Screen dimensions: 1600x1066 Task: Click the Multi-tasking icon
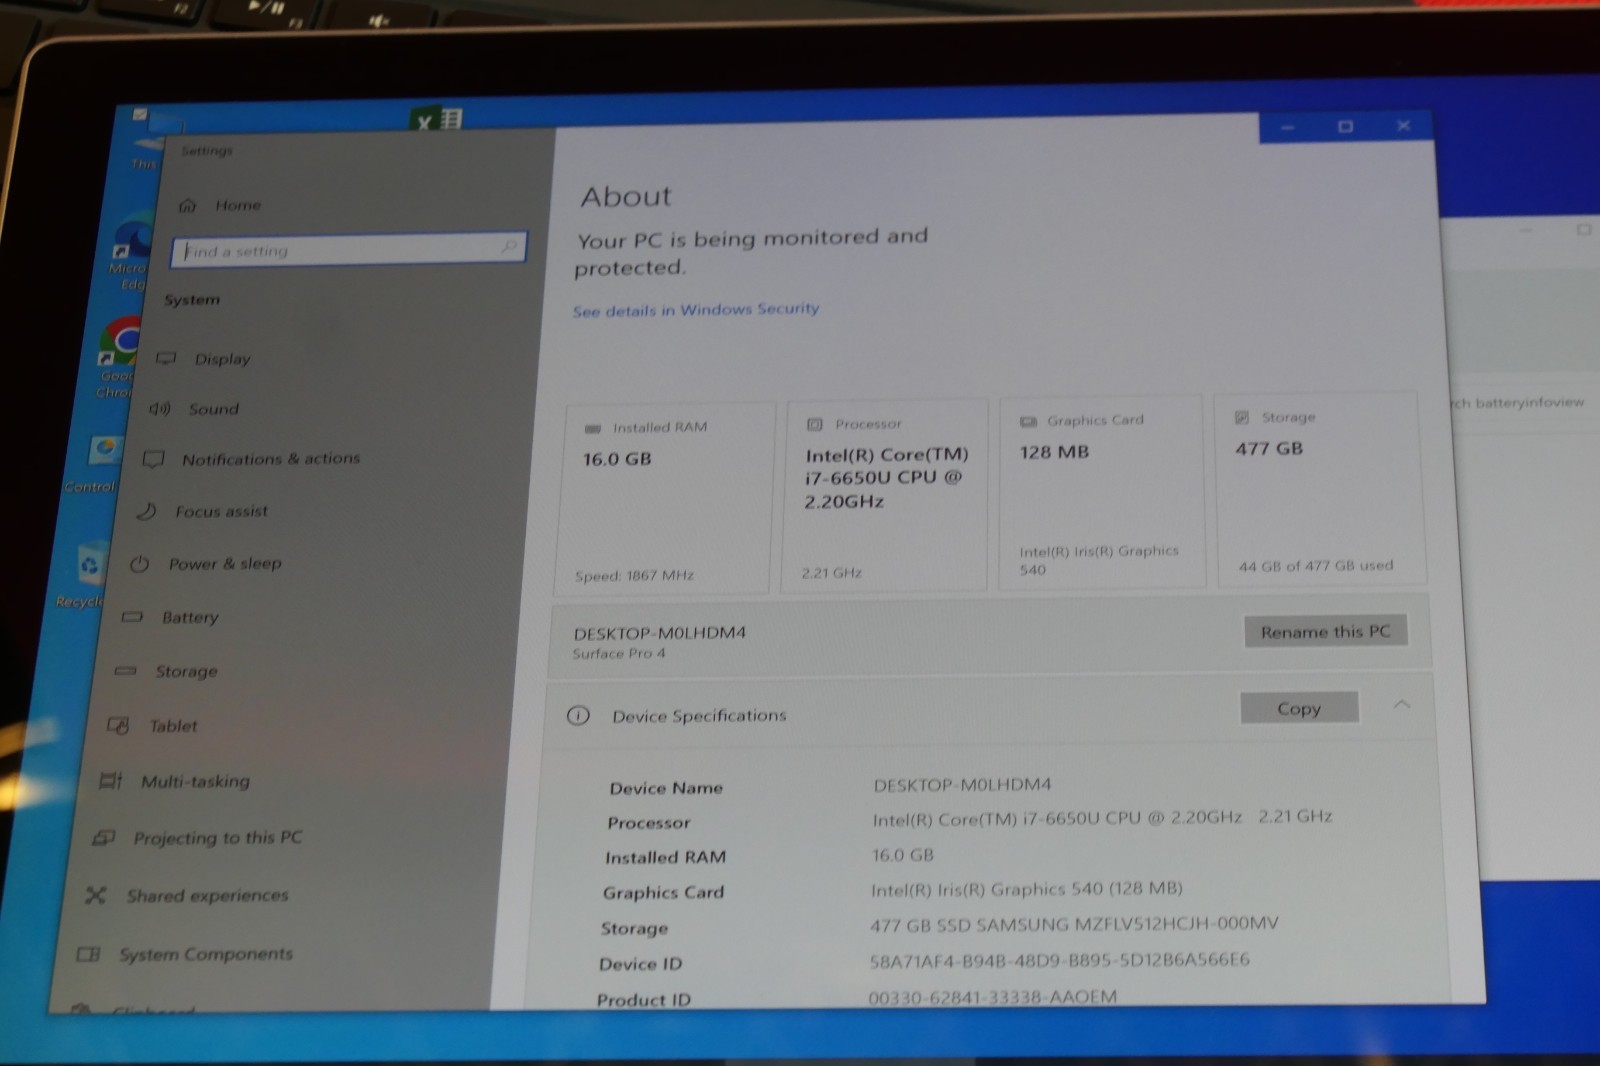pos(110,780)
